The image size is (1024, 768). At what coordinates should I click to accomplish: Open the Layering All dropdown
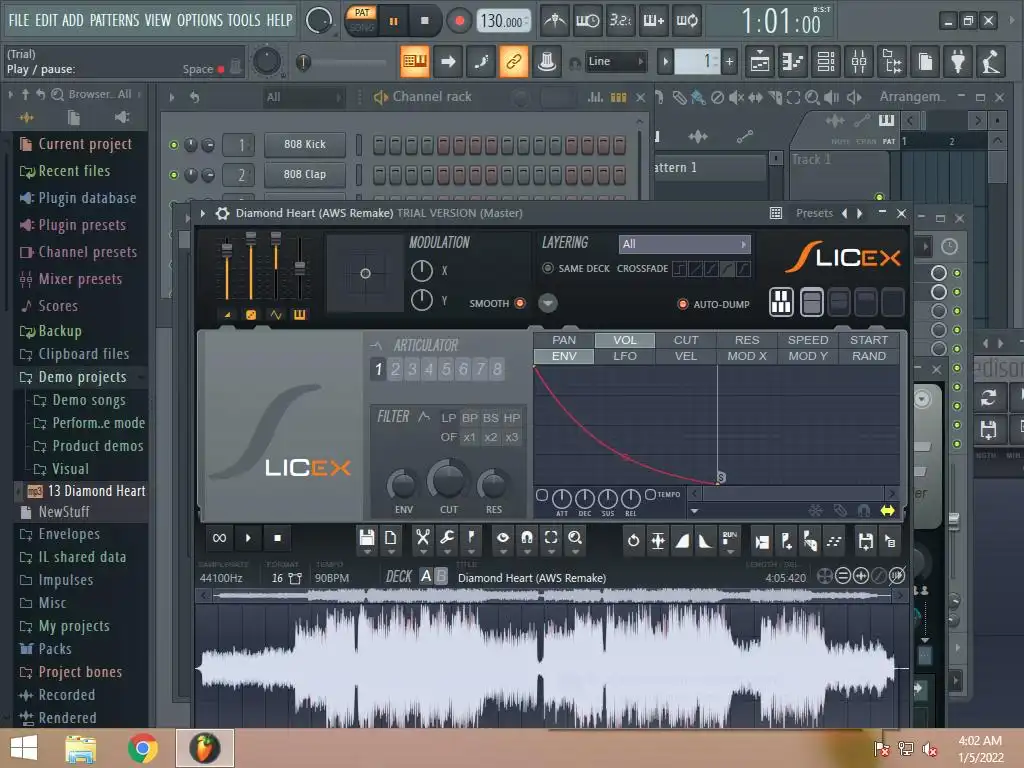point(684,244)
